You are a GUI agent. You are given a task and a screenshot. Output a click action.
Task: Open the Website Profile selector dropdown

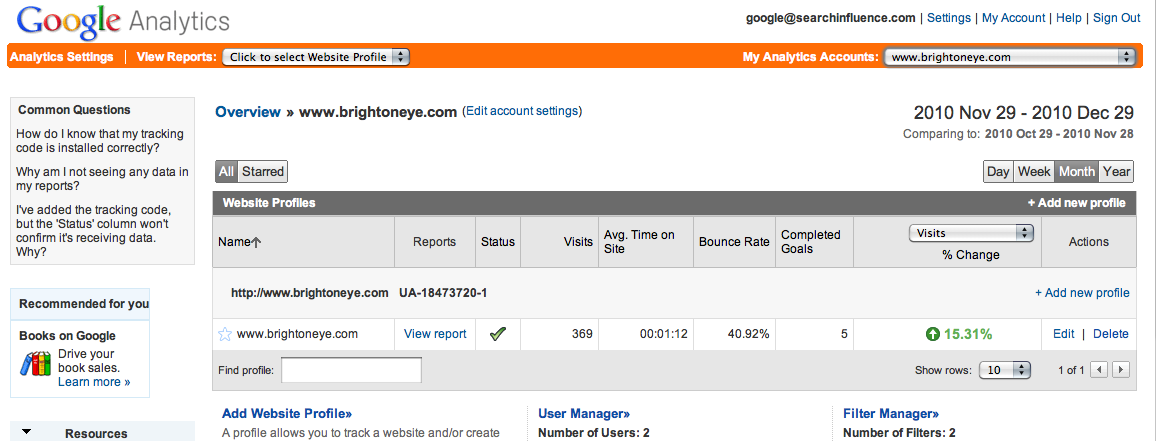tap(316, 57)
